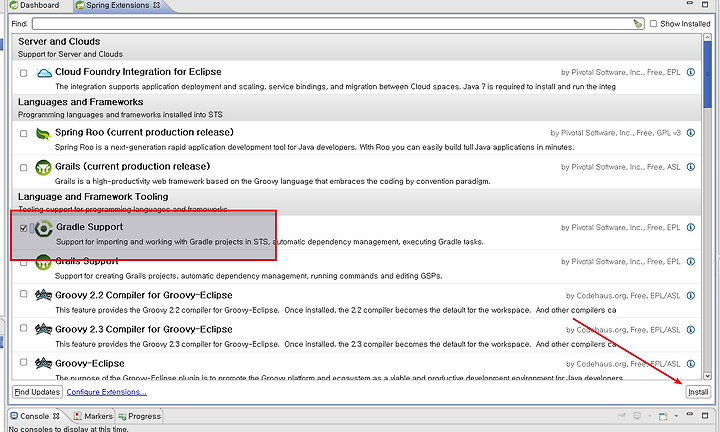Click inside the Find text field

coord(338,23)
